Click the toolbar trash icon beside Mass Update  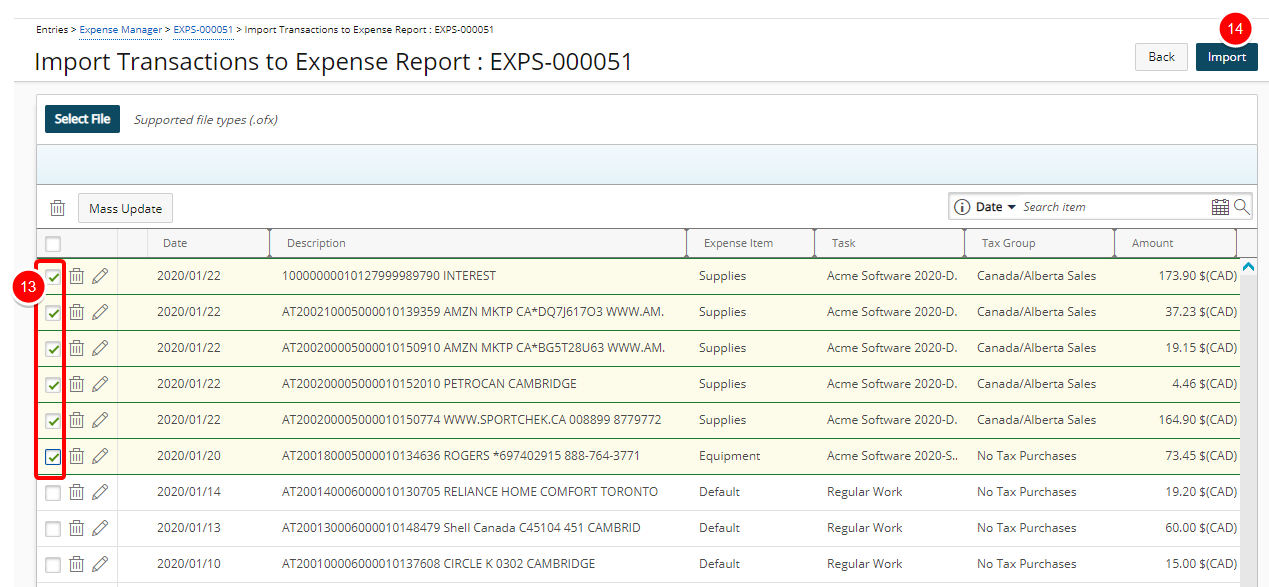tap(58, 208)
